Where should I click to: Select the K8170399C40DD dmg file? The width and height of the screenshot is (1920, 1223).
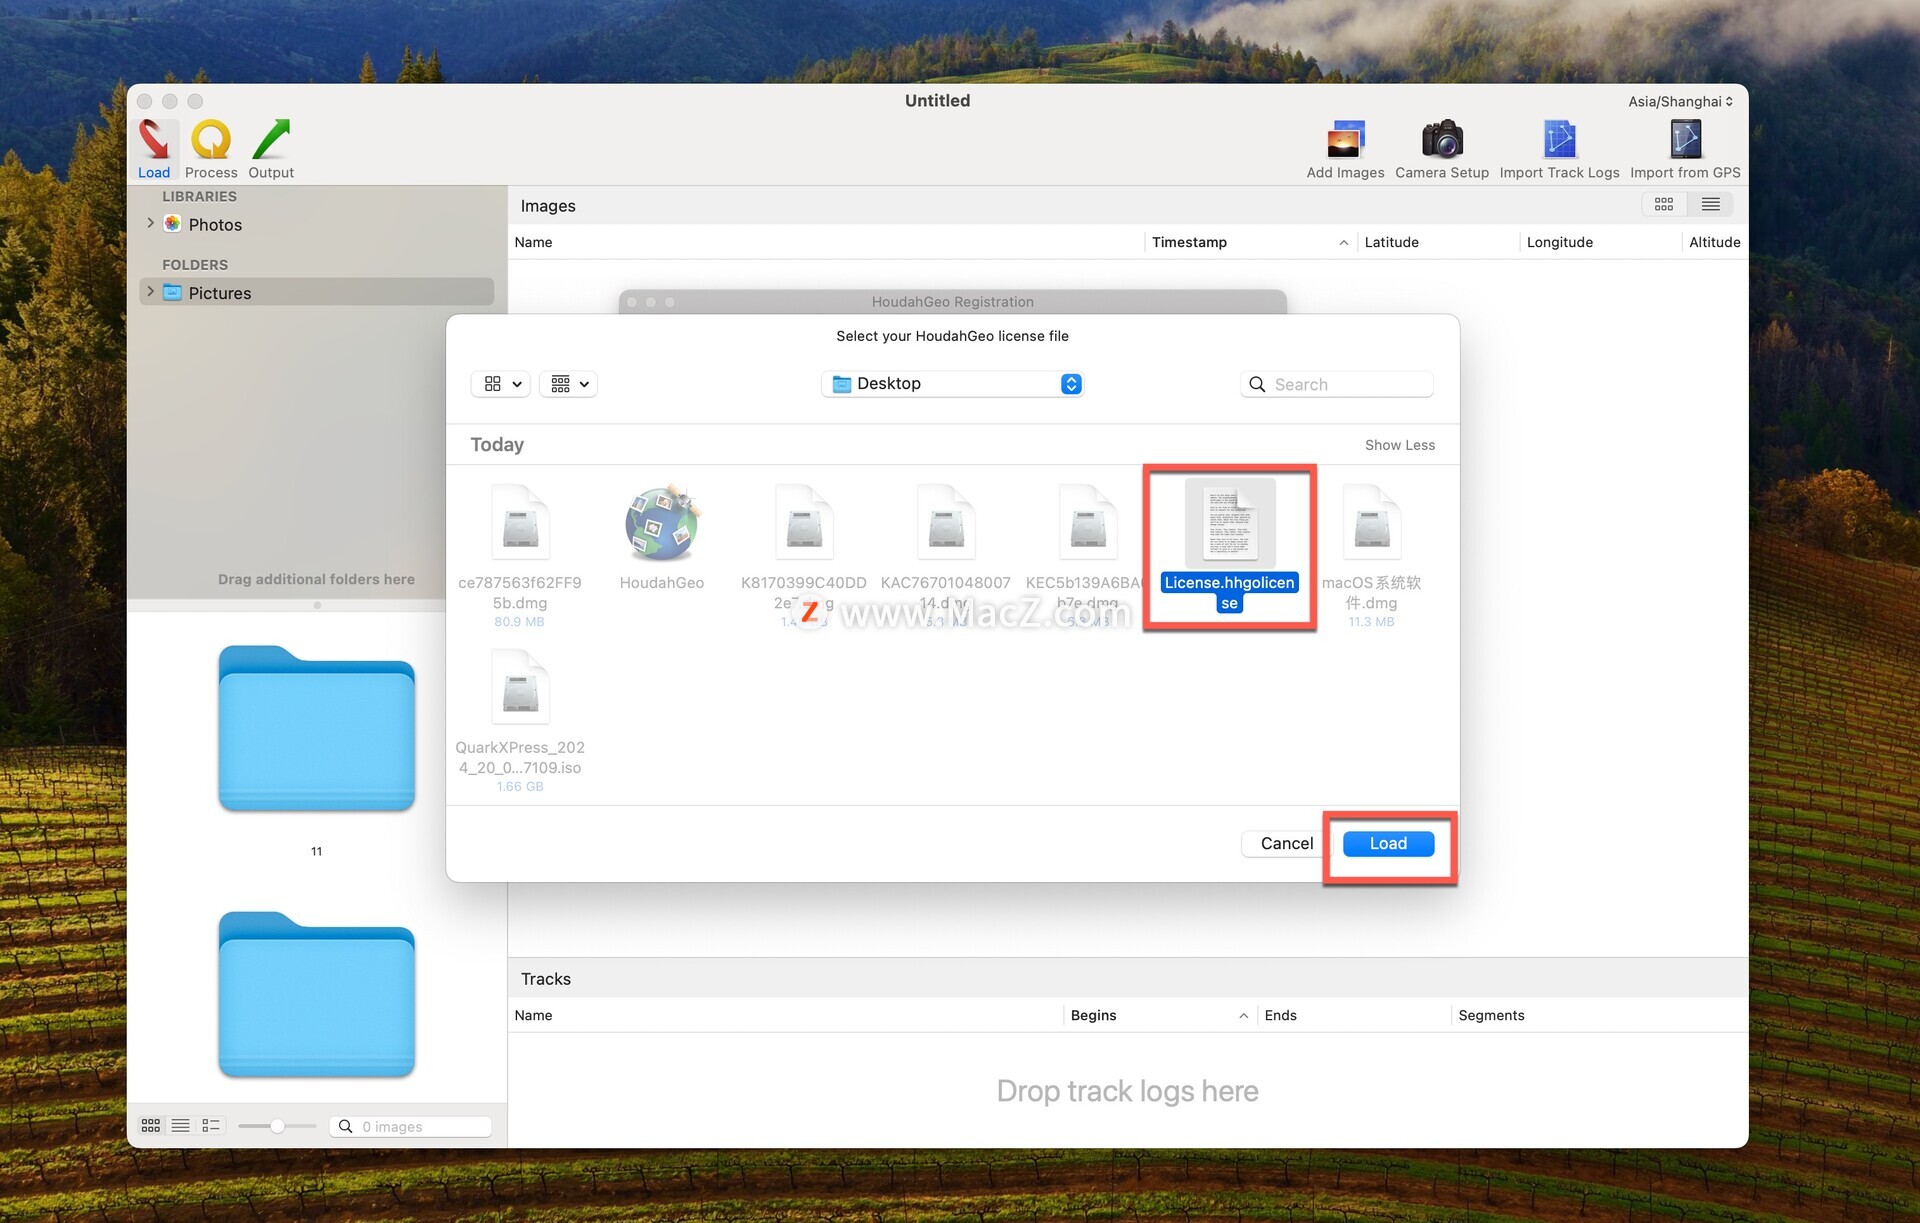coord(803,555)
